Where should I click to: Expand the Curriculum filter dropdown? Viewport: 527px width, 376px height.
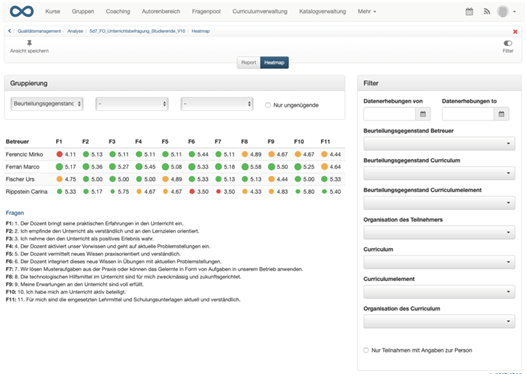pyautogui.click(x=439, y=262)
